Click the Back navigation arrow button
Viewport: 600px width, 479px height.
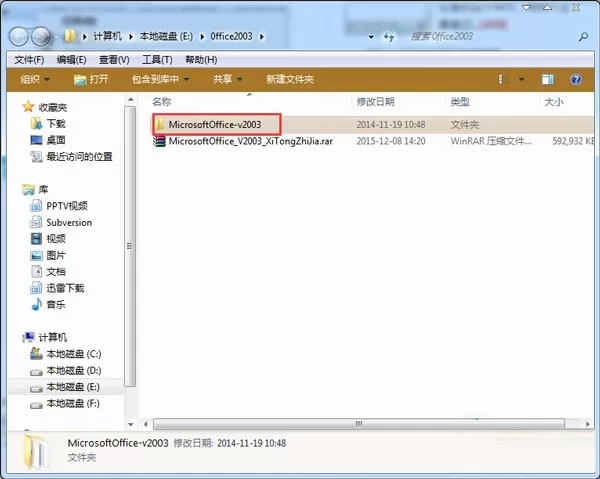[18, 37]
